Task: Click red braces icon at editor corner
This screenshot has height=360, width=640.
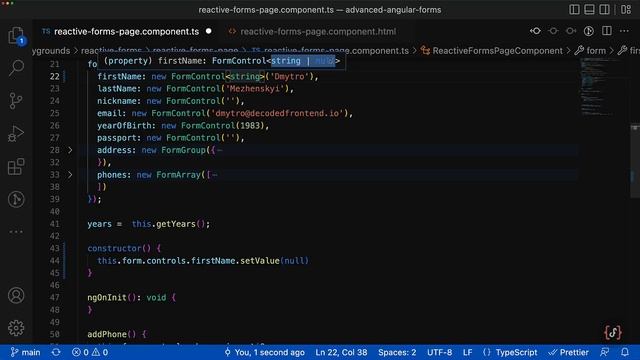Action: [x=613, y=332]
